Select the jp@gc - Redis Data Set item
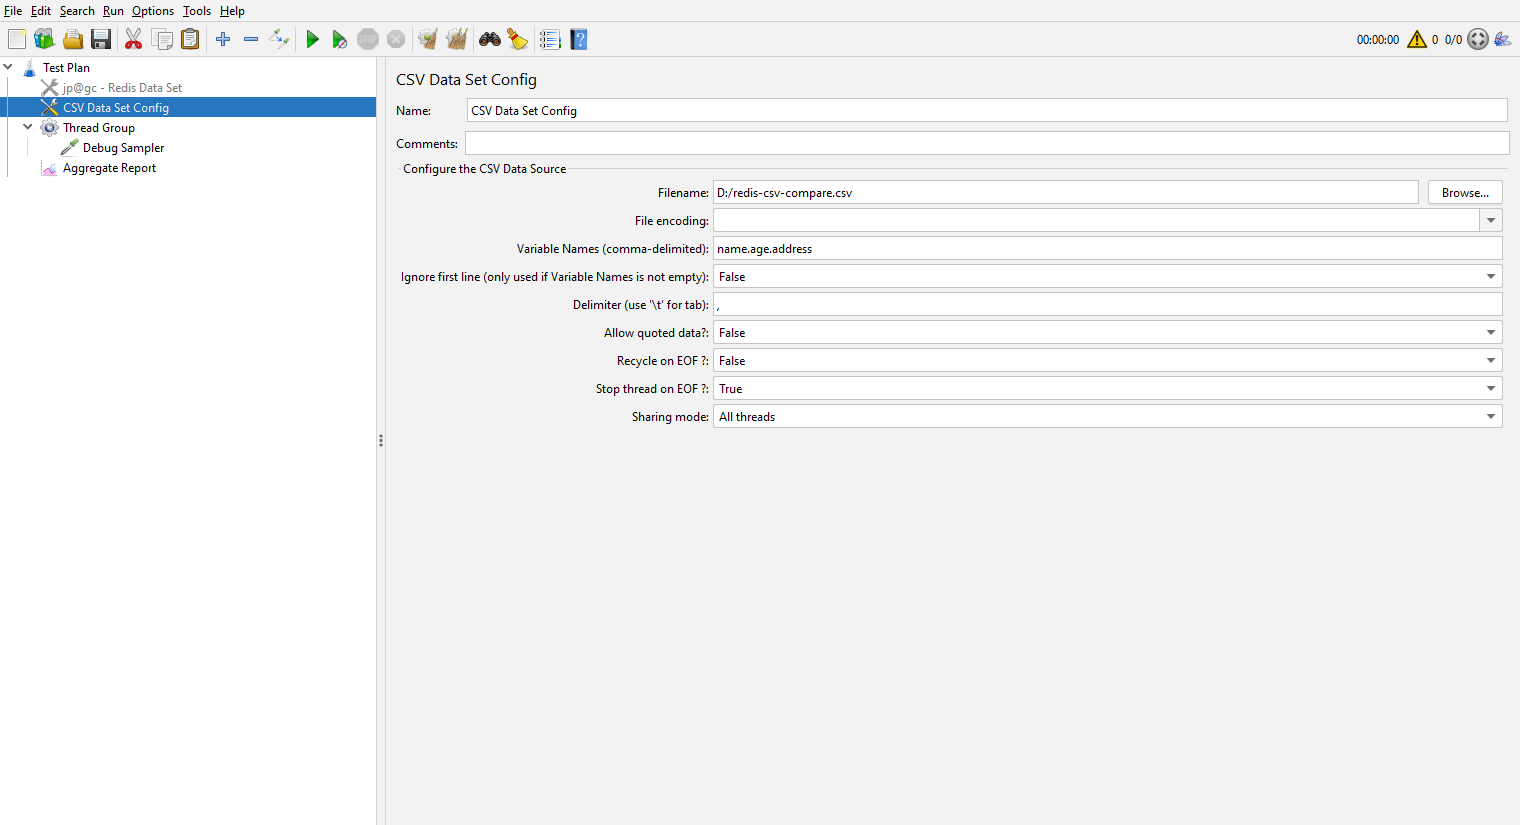The image size is (1520, 825). (122, 87)
